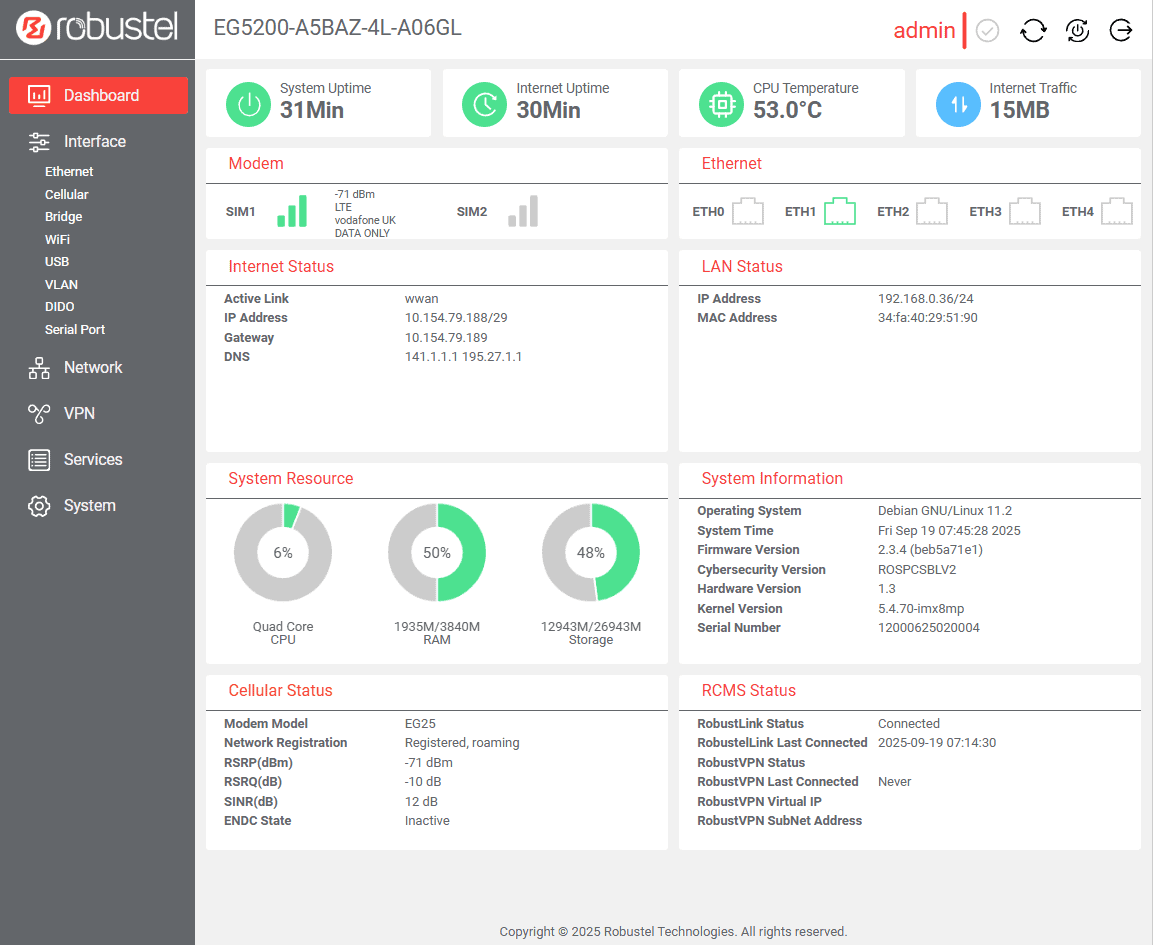Image resolution: width=1153 pixels, height=945 pixels.
Task: Click SIM1 signal strength bars
Action: click(292, 212)
